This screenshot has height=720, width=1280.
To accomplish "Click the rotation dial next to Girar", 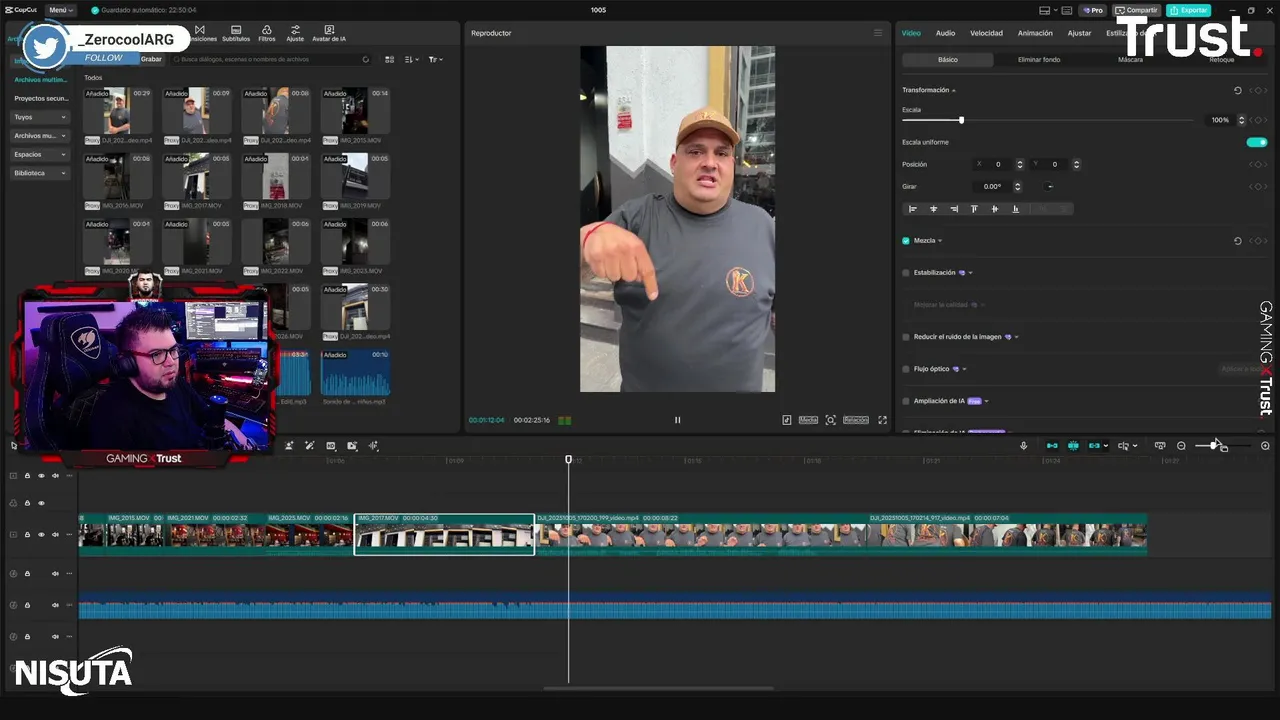I will (1049, 186).
